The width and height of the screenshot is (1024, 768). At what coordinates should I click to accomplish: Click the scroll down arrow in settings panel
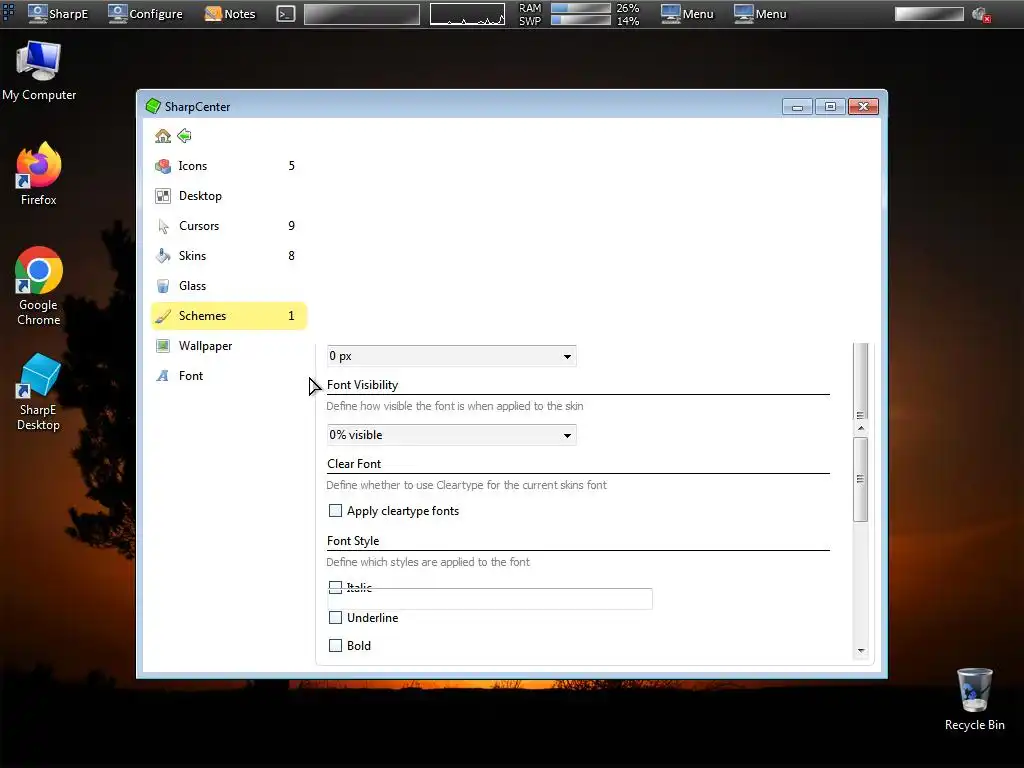861,650
